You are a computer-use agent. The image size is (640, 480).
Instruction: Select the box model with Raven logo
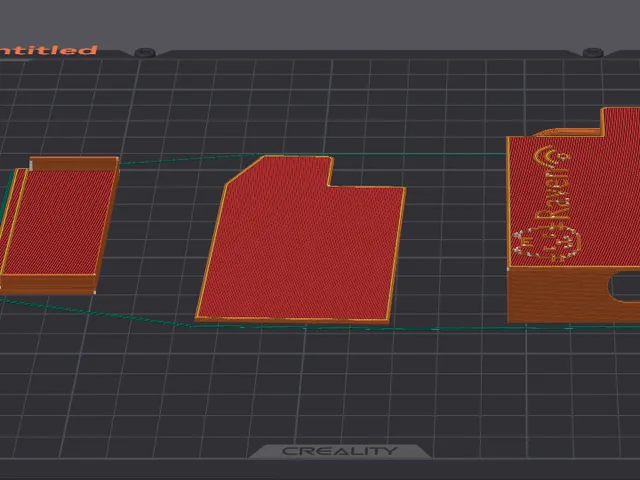pyautogui.click(x=573, y=215)
